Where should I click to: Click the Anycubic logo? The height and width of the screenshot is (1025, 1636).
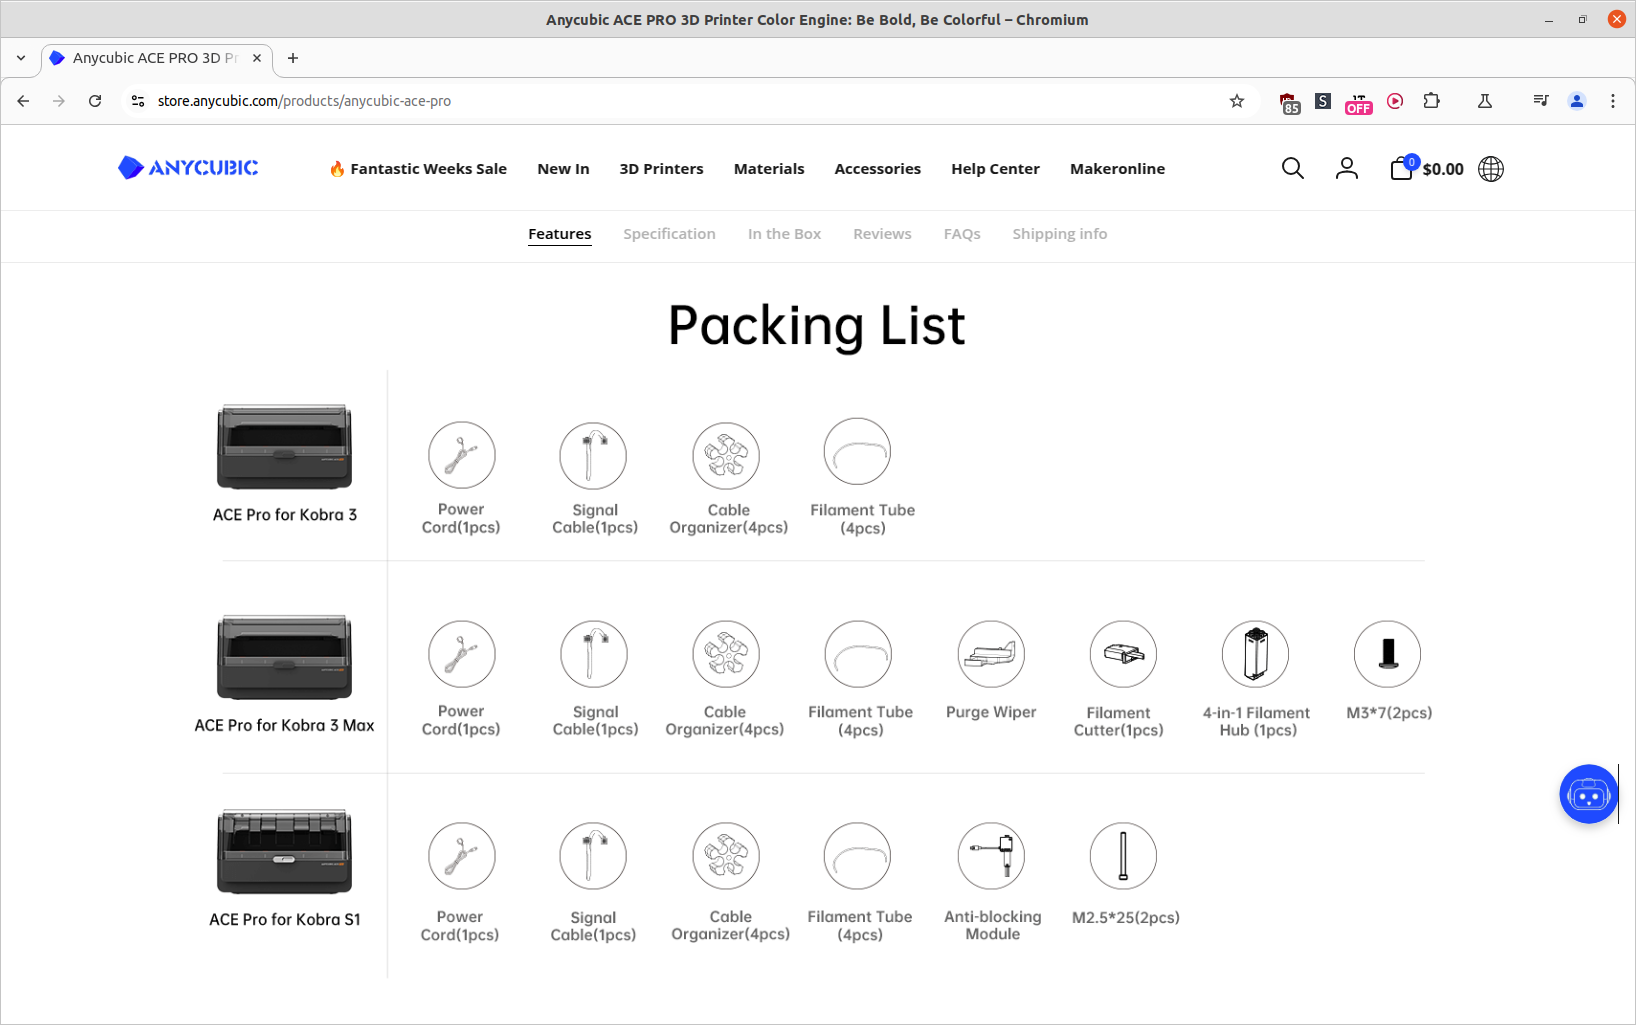[188, 168]
